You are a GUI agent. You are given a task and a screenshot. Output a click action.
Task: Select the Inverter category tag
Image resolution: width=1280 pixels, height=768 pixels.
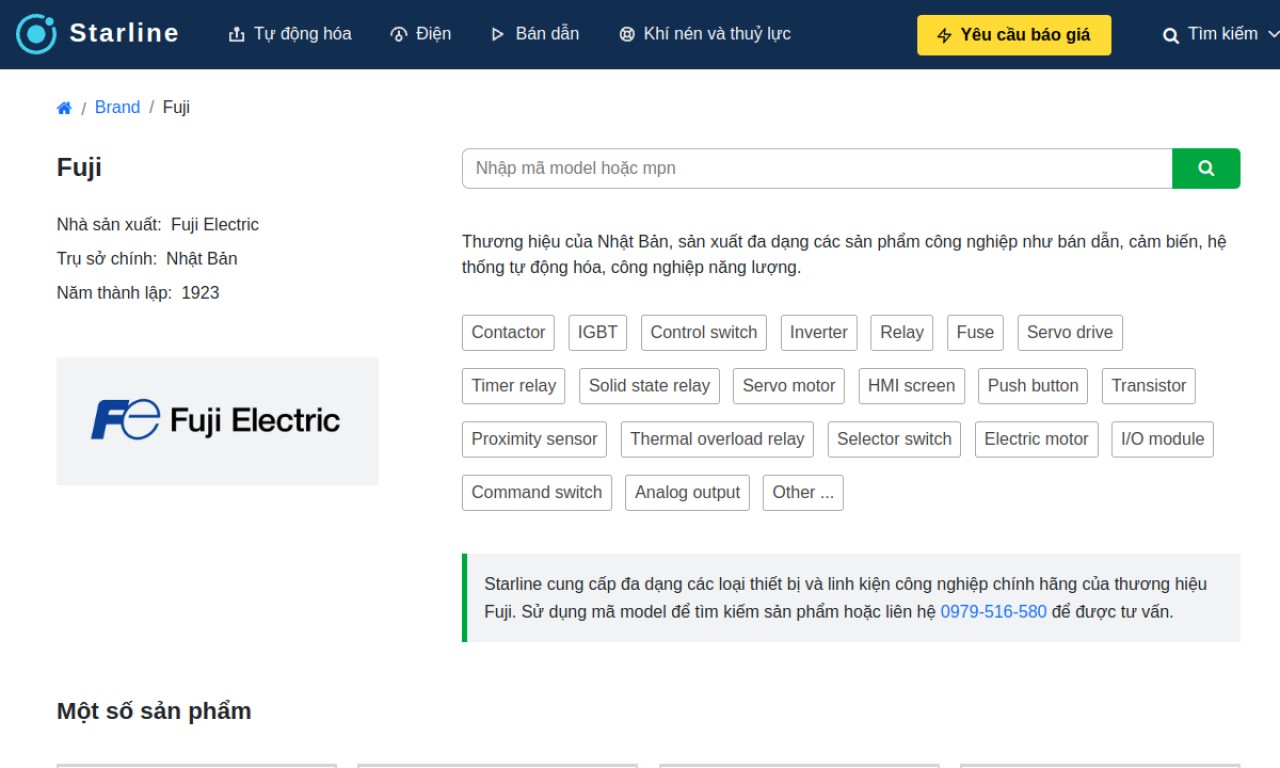(x=819, y=333)
